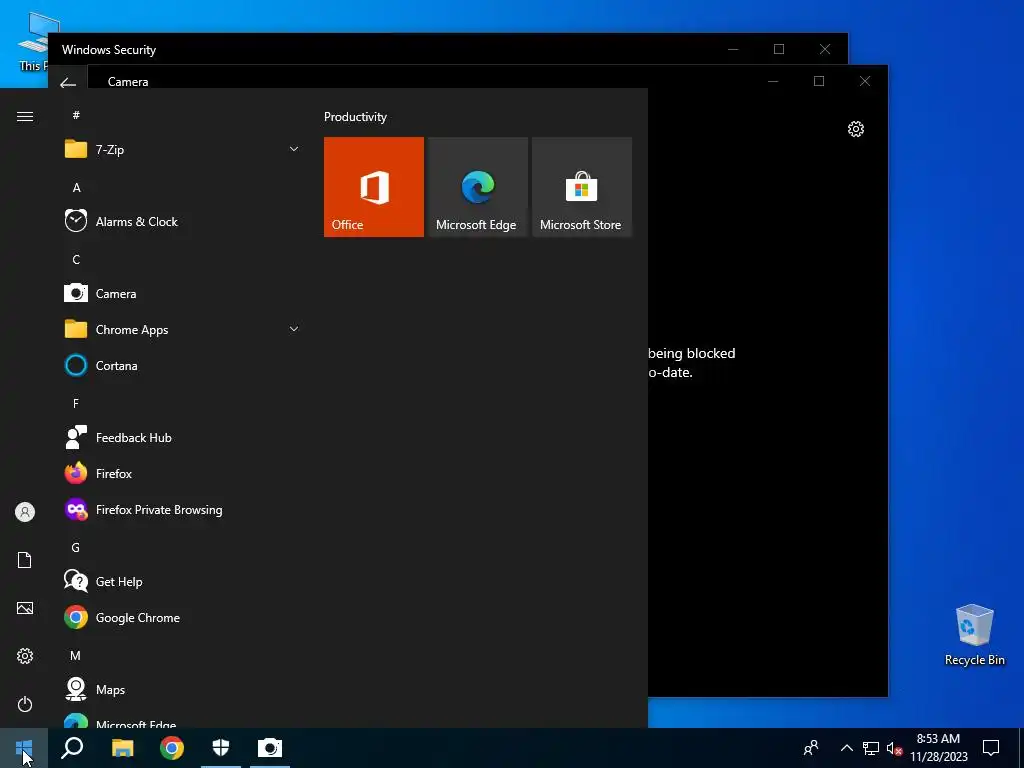Open Cortana from the app list
Viewport: 1024px width, 768px height.
[182, 365]
